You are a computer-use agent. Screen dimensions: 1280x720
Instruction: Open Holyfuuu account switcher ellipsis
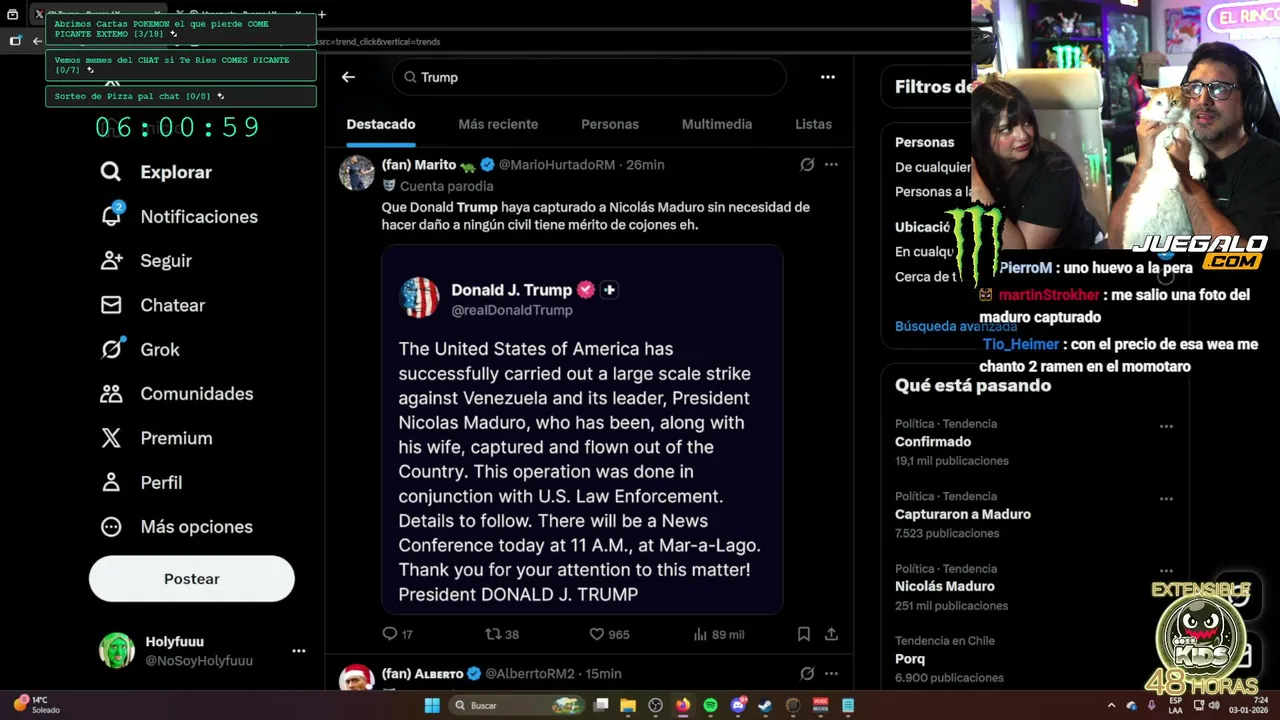pos(298,651)
